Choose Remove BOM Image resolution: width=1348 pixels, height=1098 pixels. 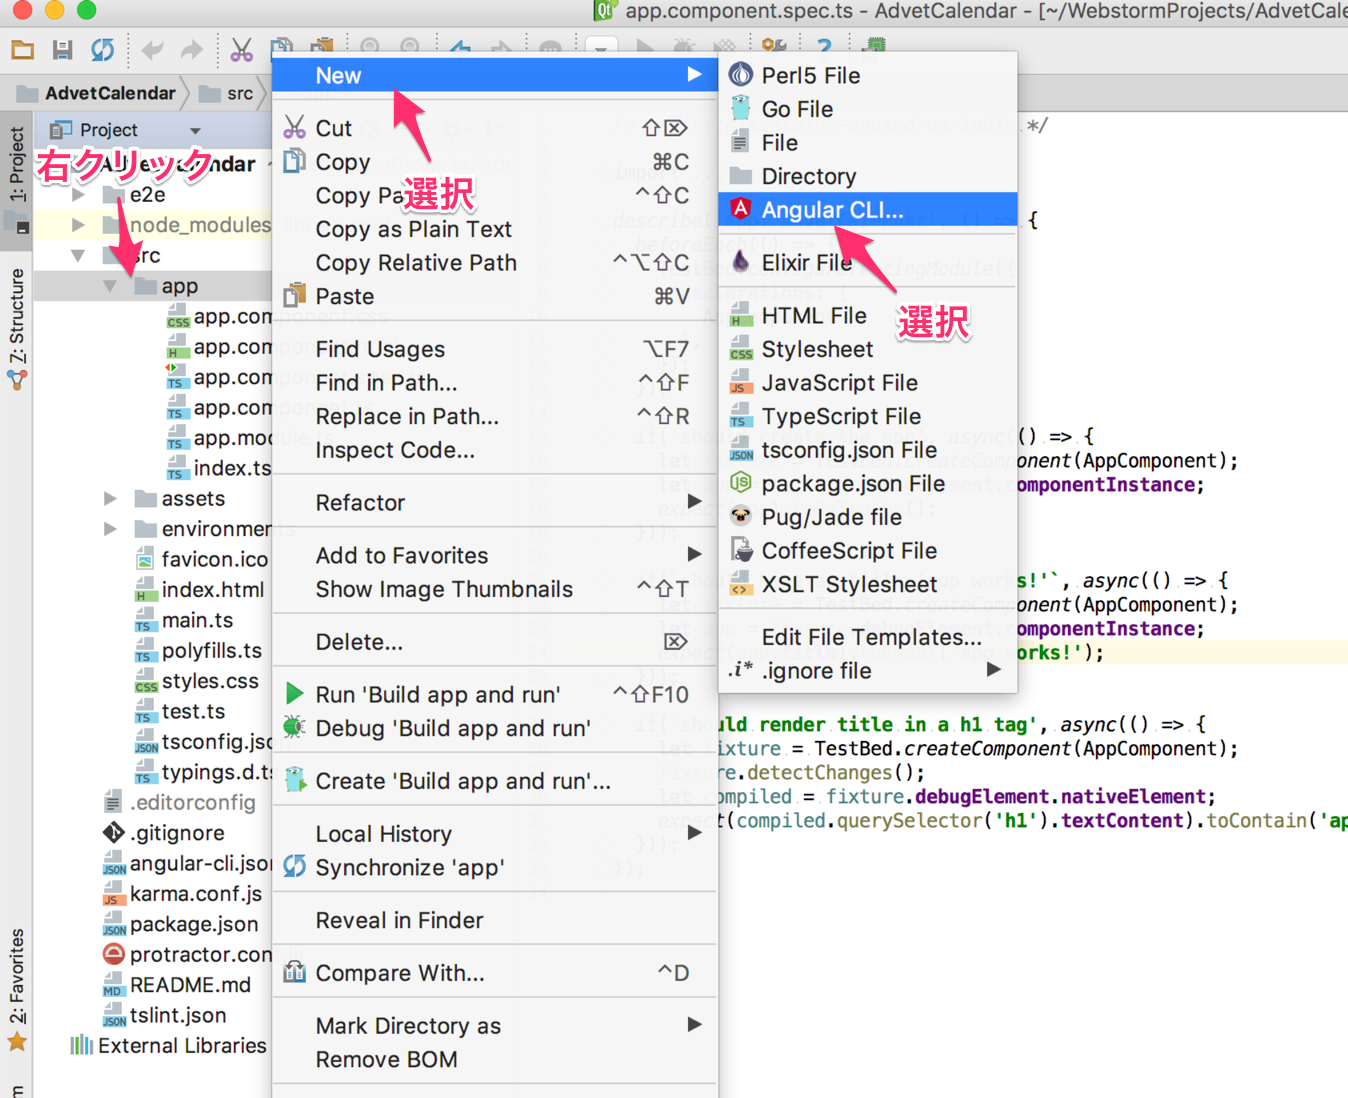(495, 1059)
